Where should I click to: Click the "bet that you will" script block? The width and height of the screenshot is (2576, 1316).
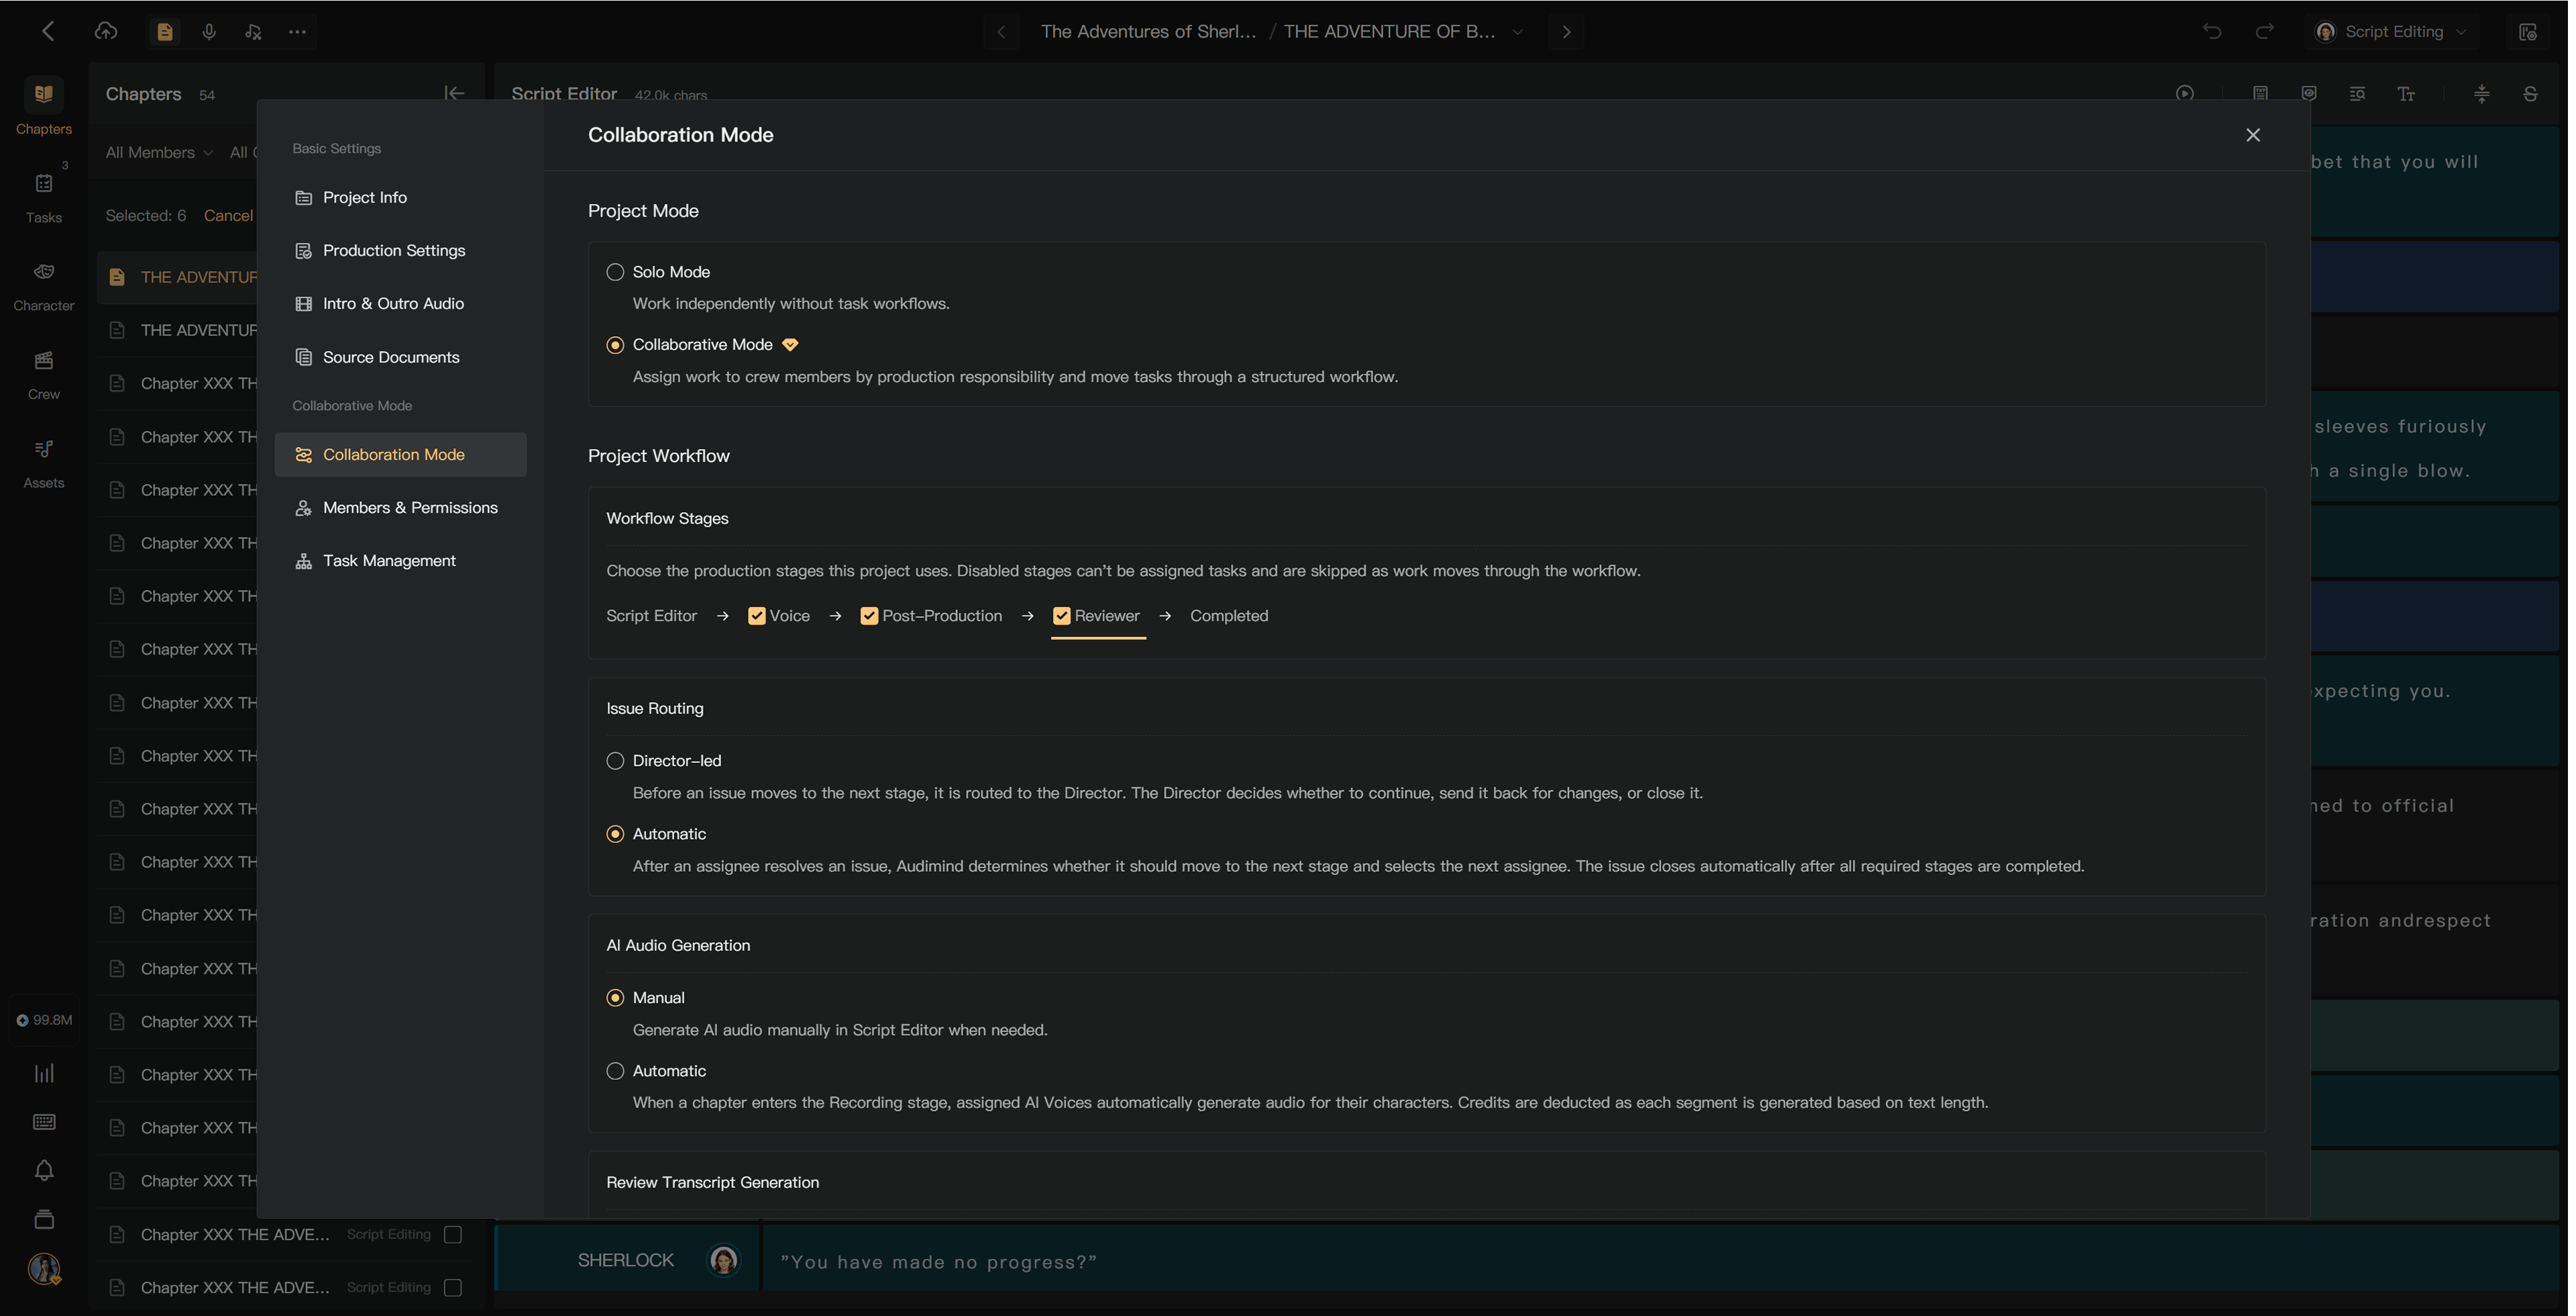[x=2436, y=181]
